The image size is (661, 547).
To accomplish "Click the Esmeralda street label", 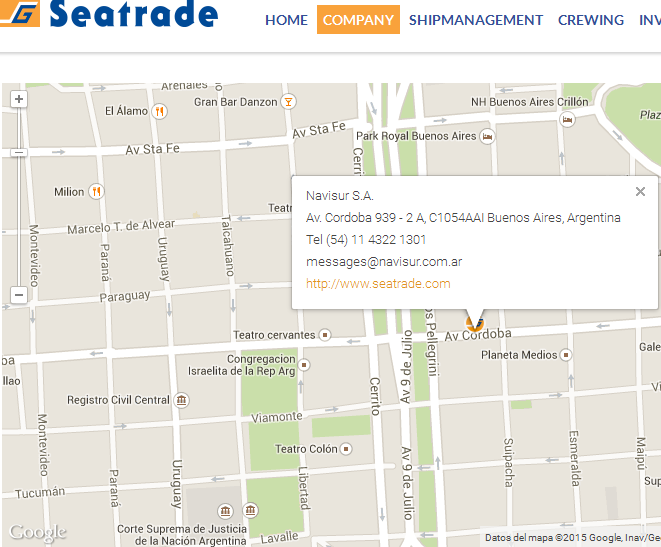I will point(574,458).
